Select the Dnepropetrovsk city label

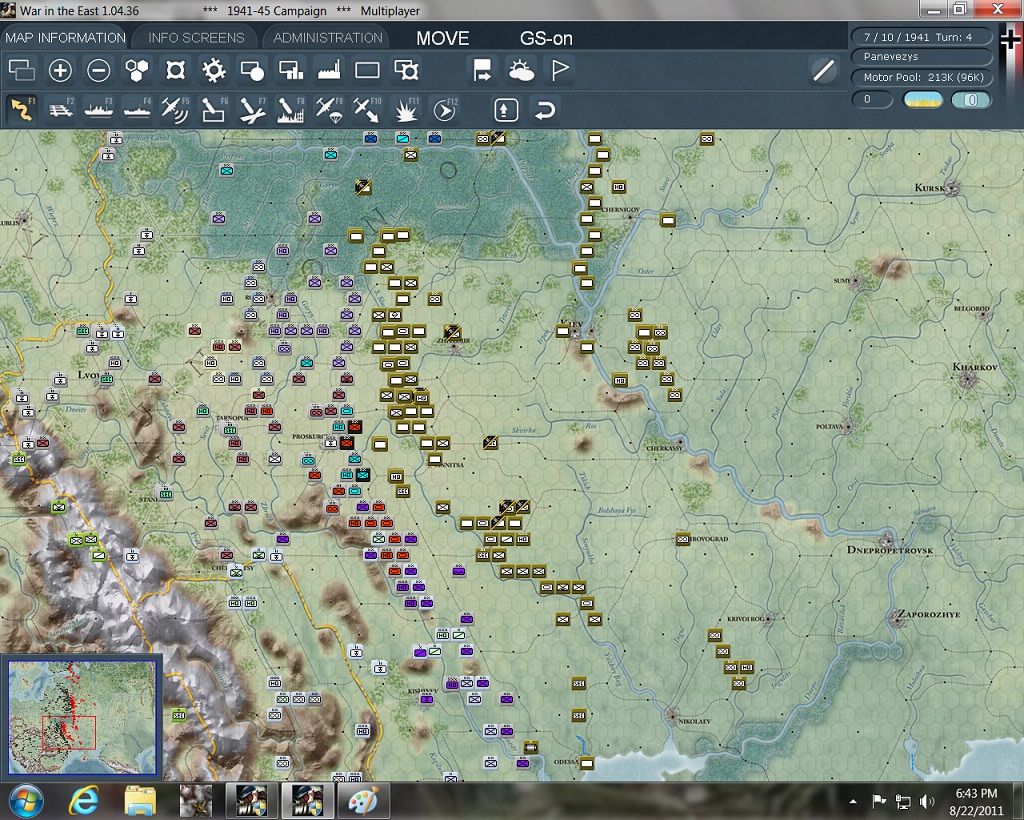tap(889, 550)
